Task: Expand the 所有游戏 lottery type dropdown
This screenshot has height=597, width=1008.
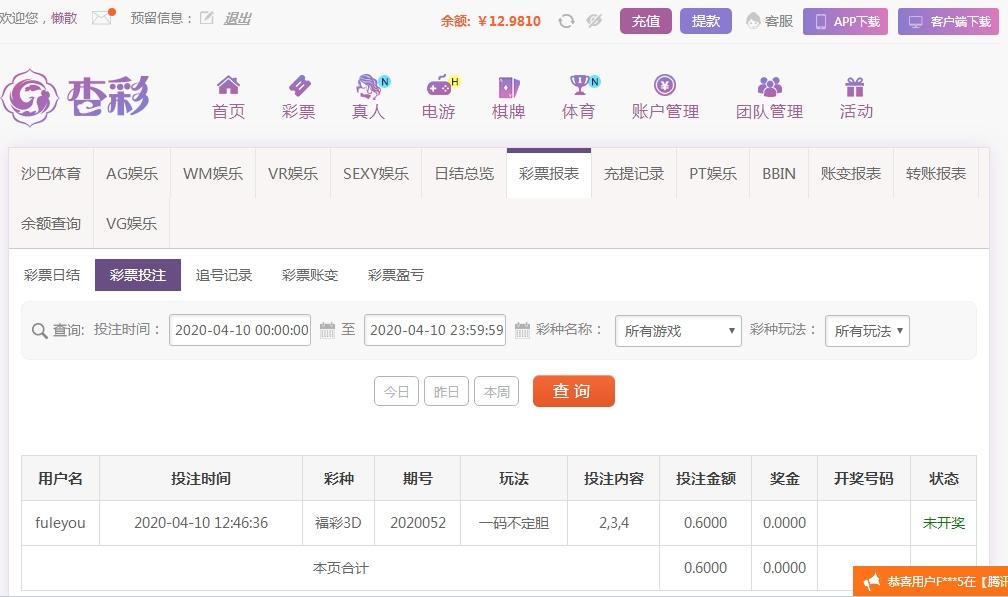Action: pyautogui.click(x=678, y=331)
